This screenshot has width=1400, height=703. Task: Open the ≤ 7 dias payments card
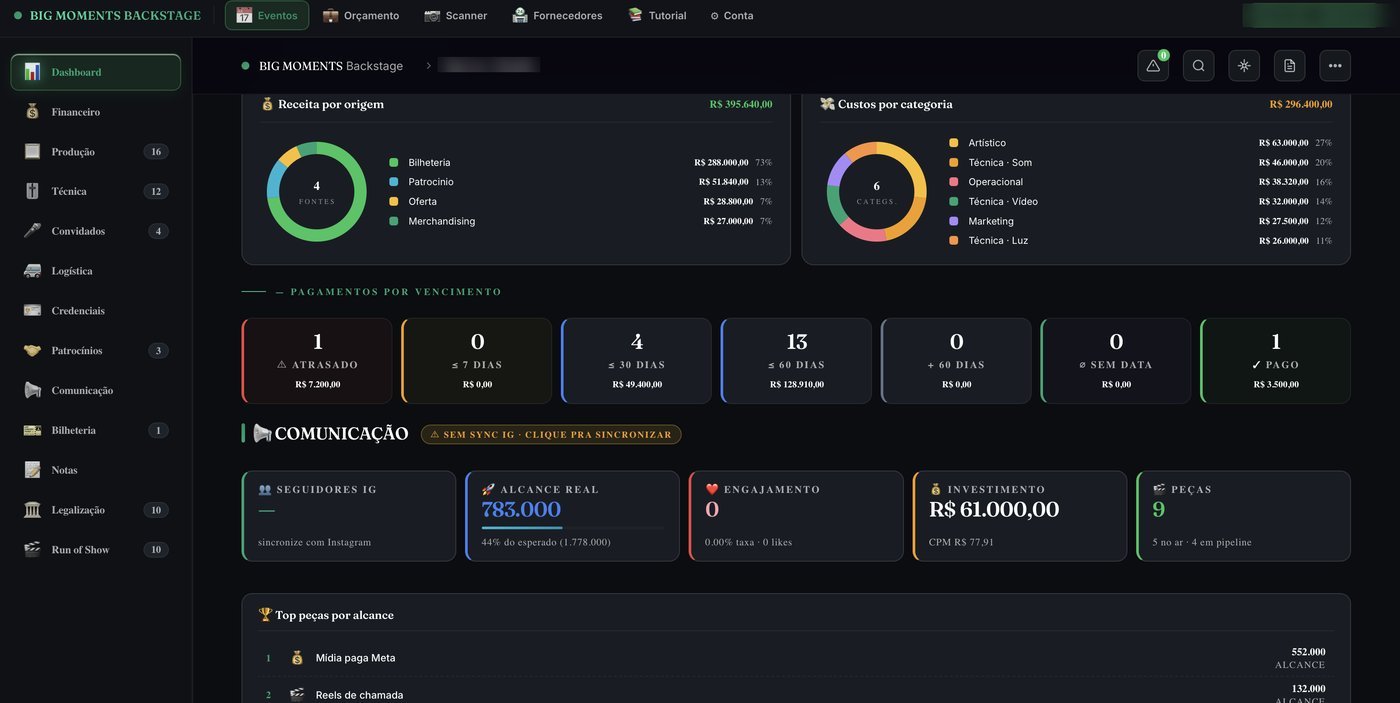pos(477,361)
